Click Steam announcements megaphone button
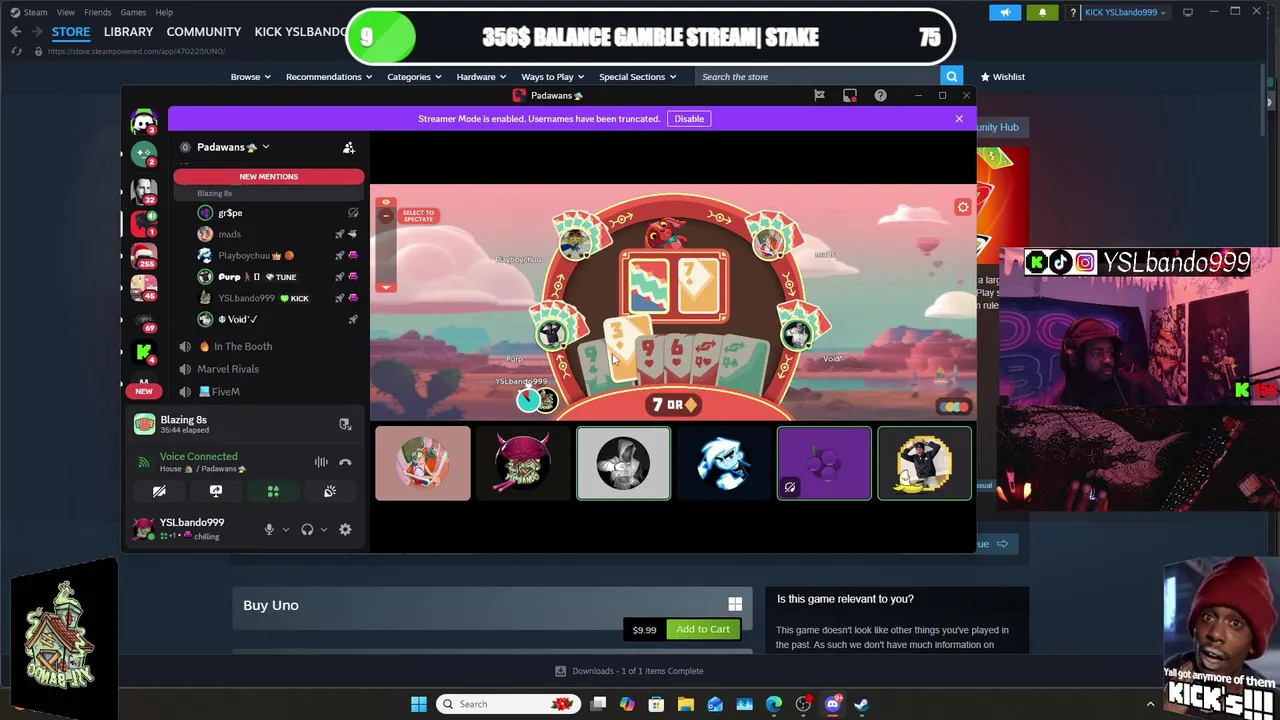This screenshot has width=1280, height=720. click(x=1005, y=12)
